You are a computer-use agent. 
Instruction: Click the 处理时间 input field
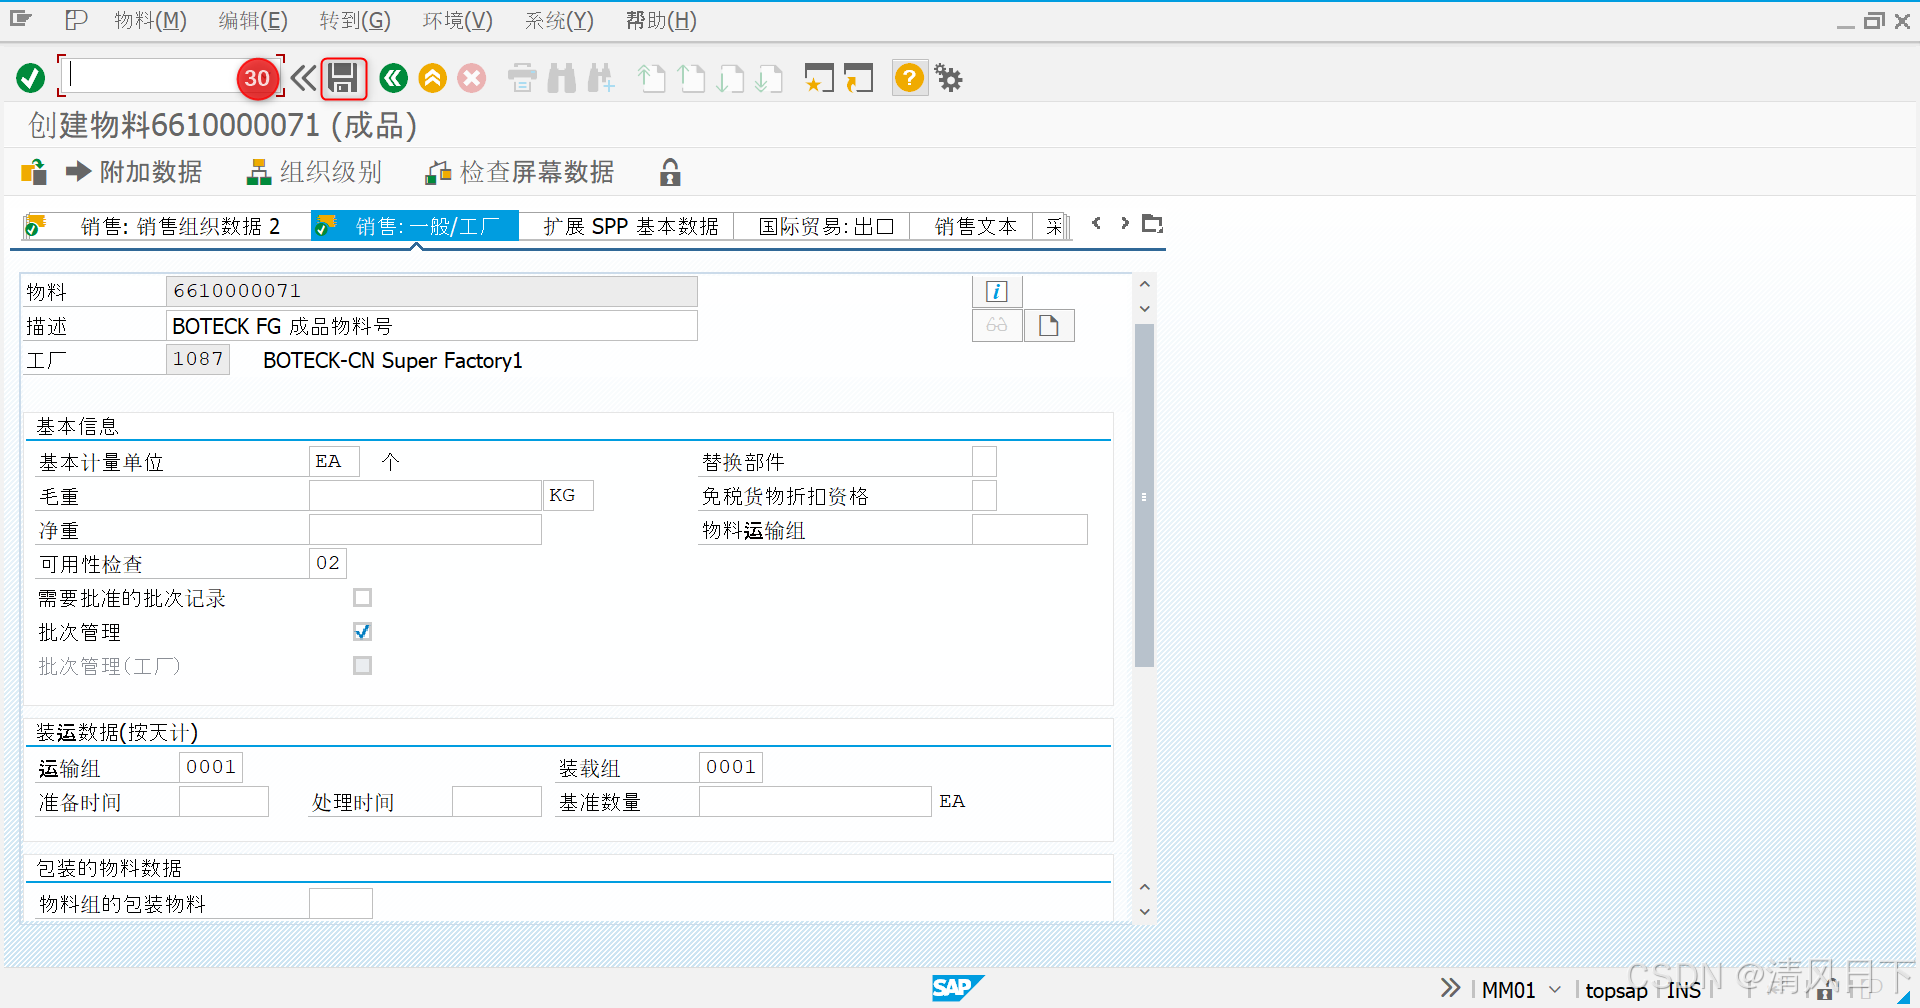(x=497, y=801)
